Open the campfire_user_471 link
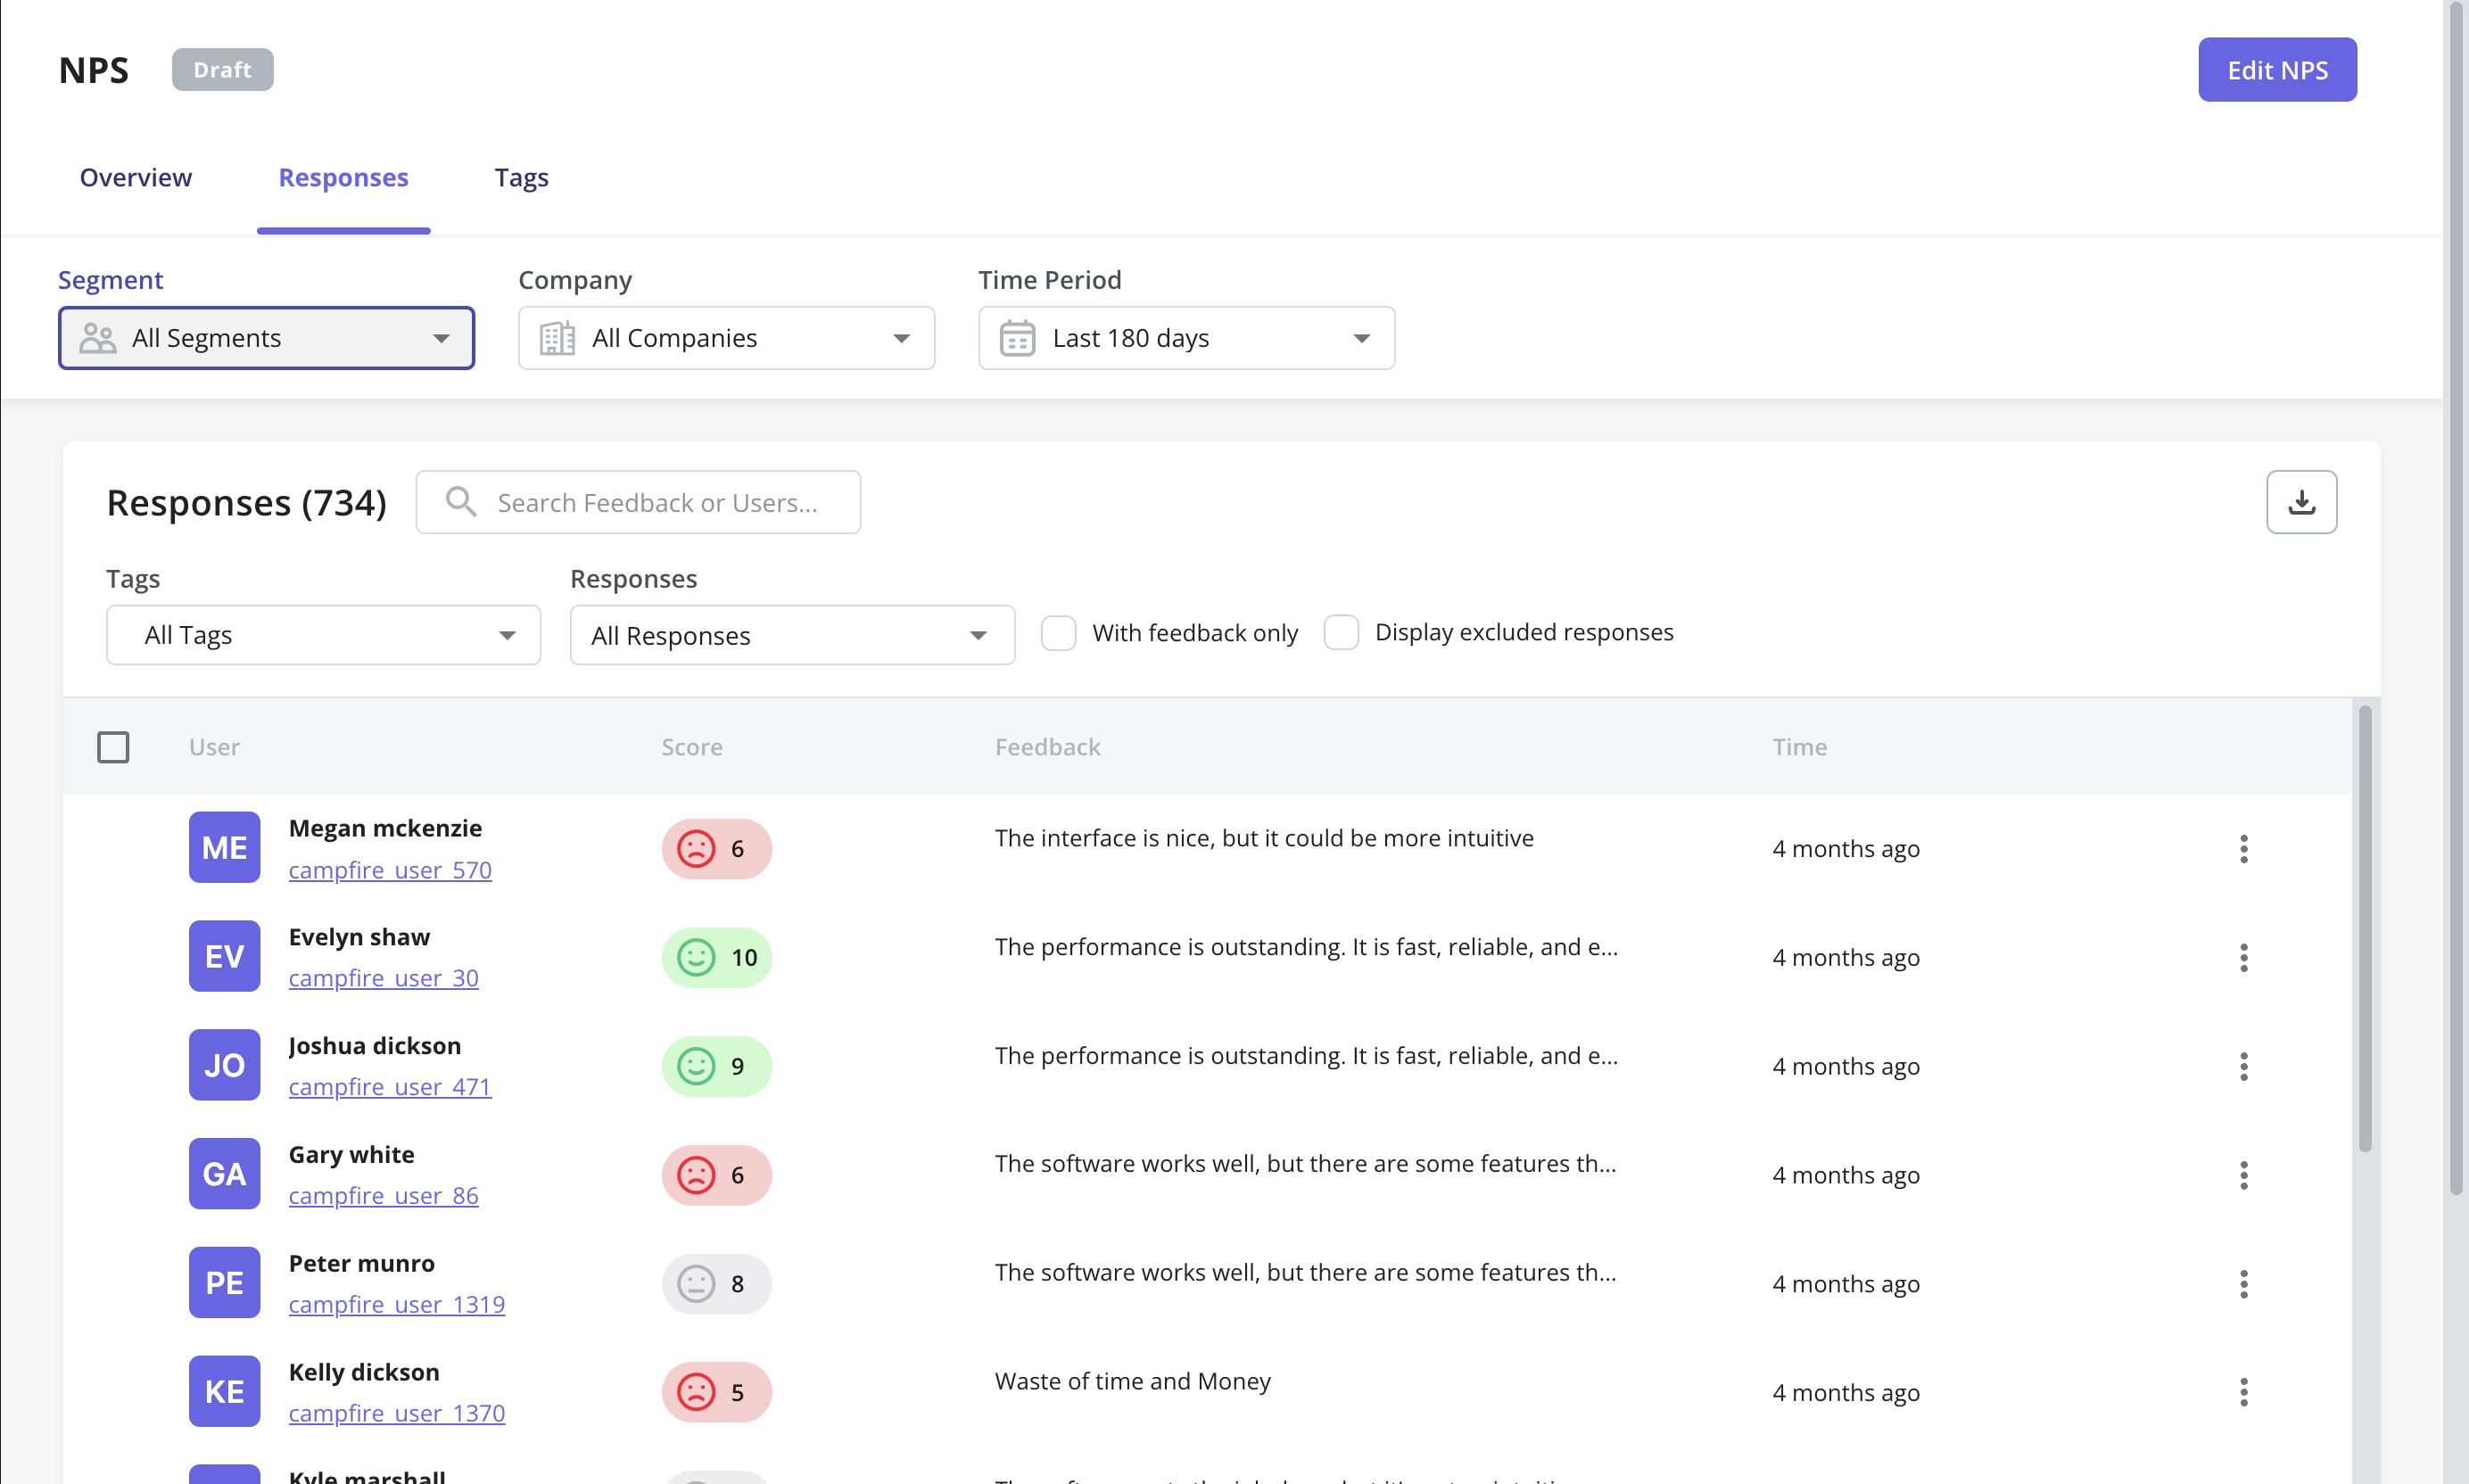This screenshot has height=1484, width=2469. (x=389, y=1087)
